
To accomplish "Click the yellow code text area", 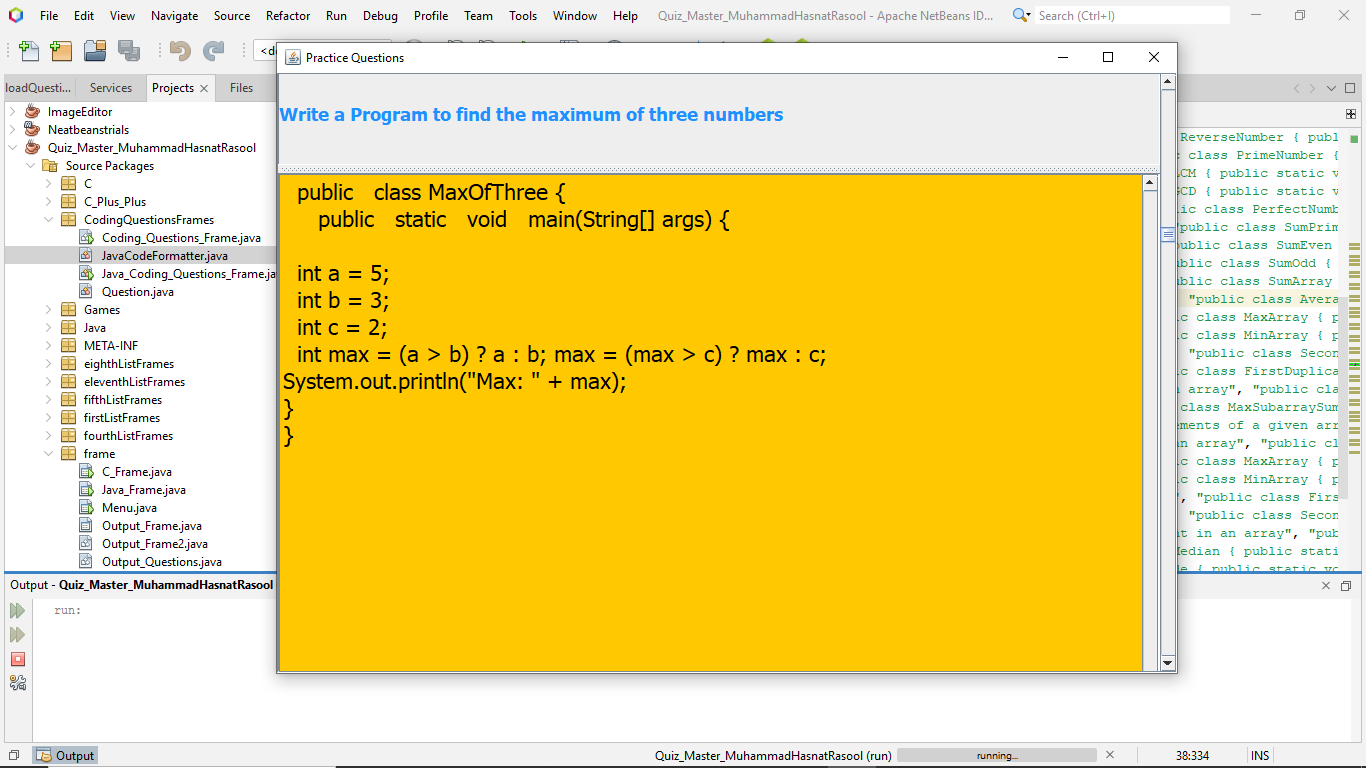I will click(710, 423).
